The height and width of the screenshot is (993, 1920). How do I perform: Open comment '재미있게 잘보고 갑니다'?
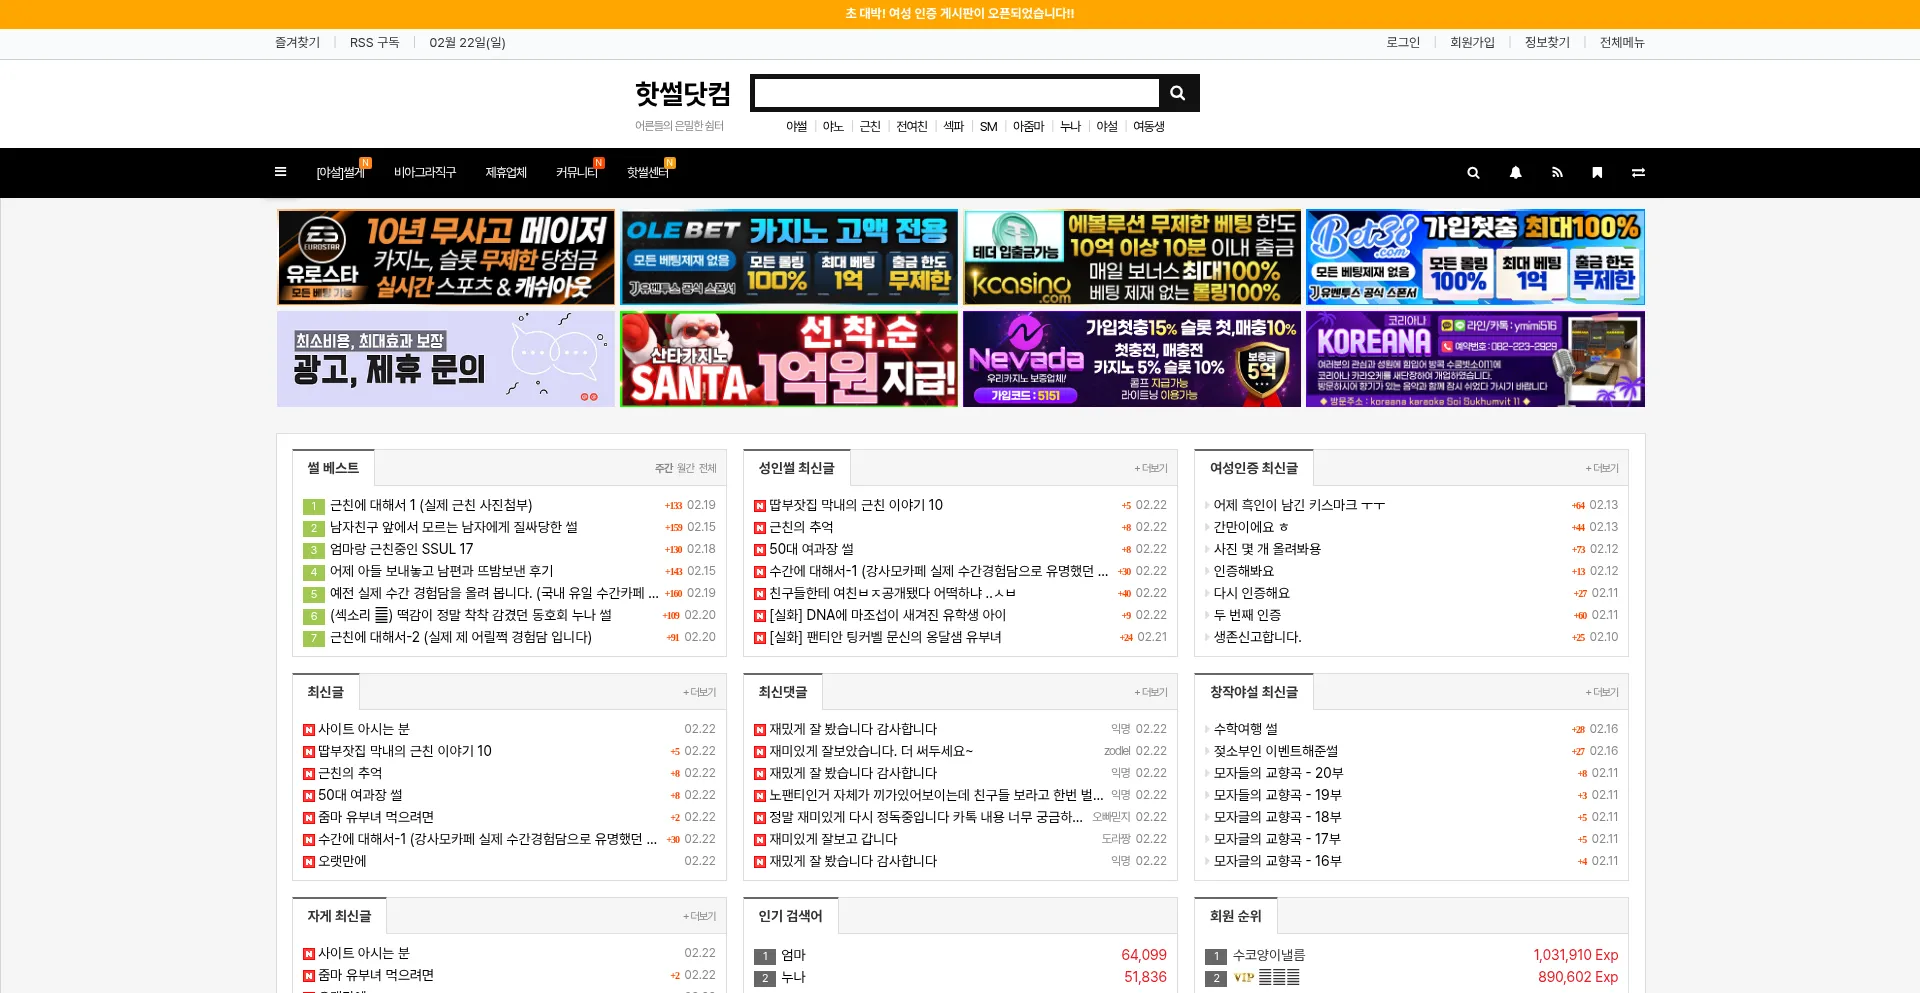click(x=833, y=840)
